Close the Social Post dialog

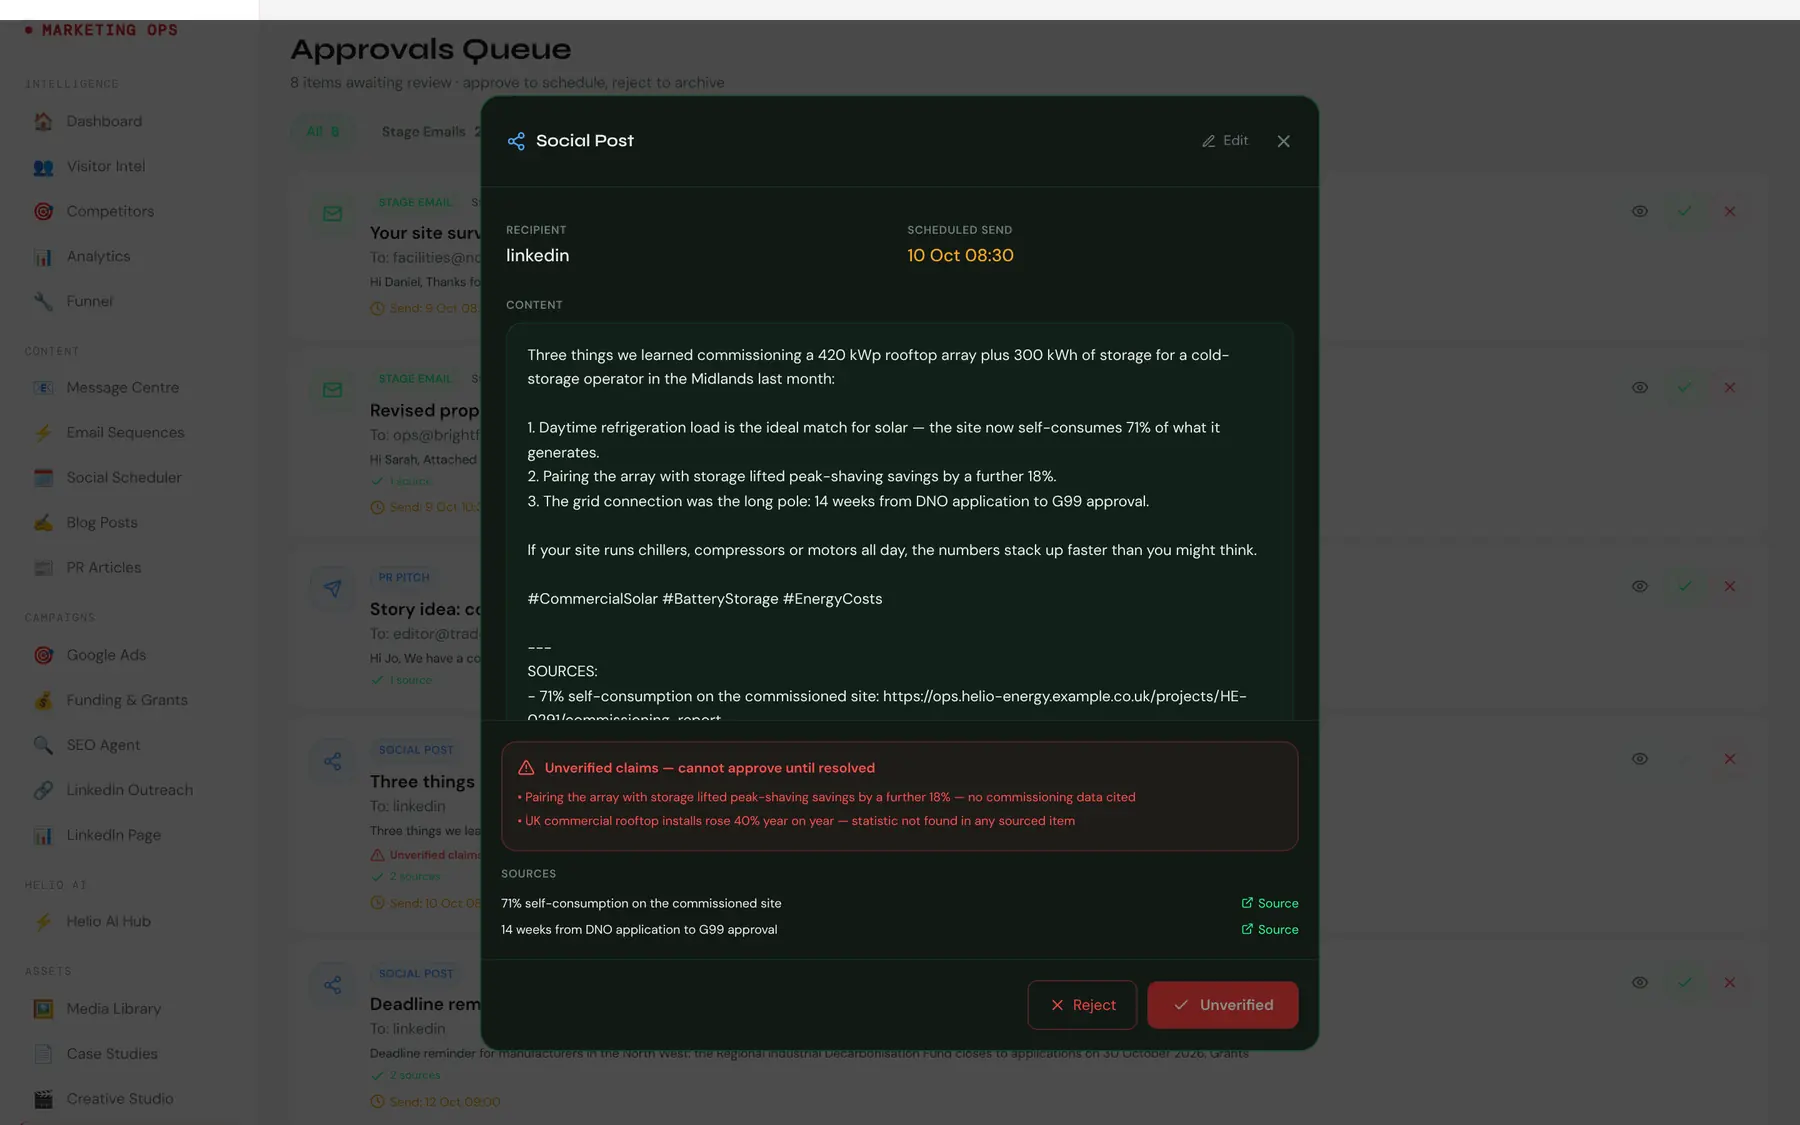1284,141
